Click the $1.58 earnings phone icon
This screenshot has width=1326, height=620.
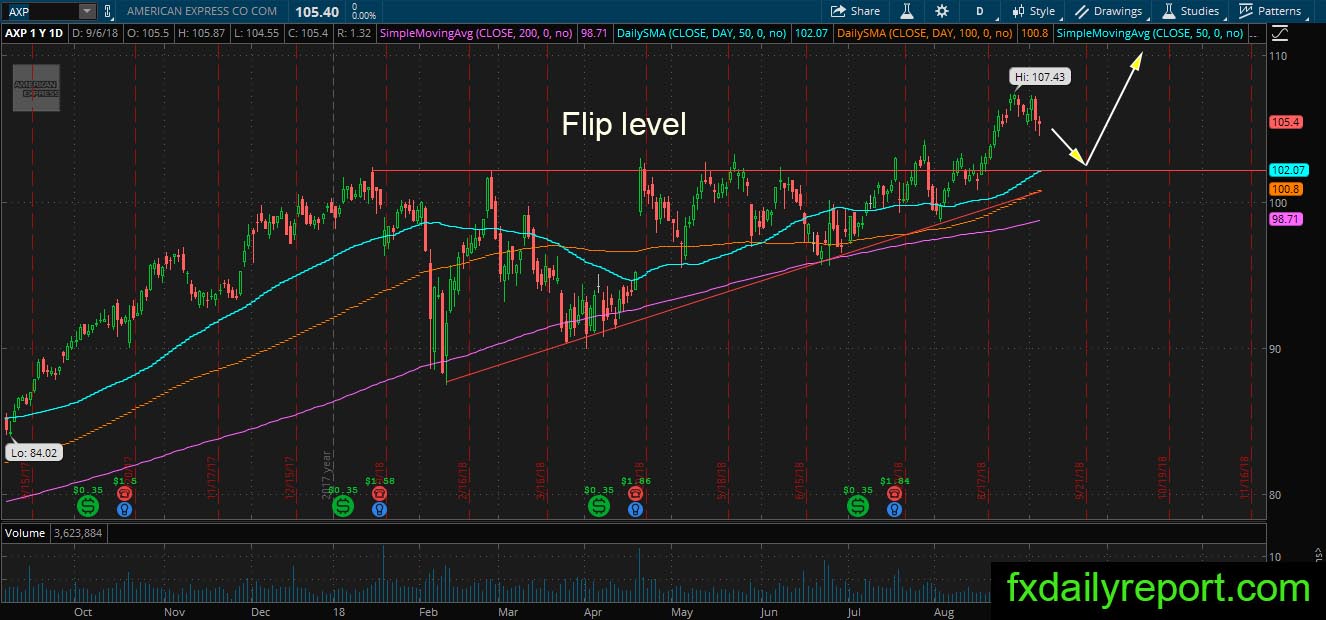pyautogui.click(x=380, y=493)
